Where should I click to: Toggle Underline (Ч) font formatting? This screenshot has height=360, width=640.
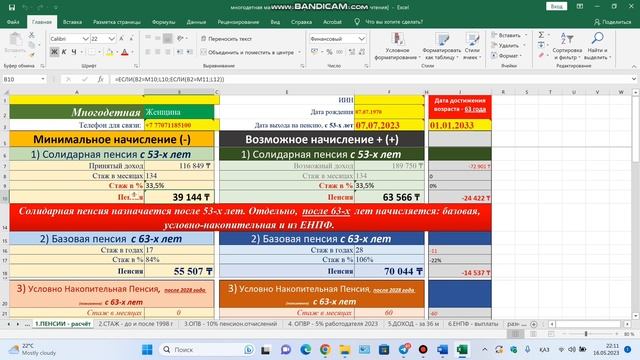pyautogui.click(x=74, y=52)
